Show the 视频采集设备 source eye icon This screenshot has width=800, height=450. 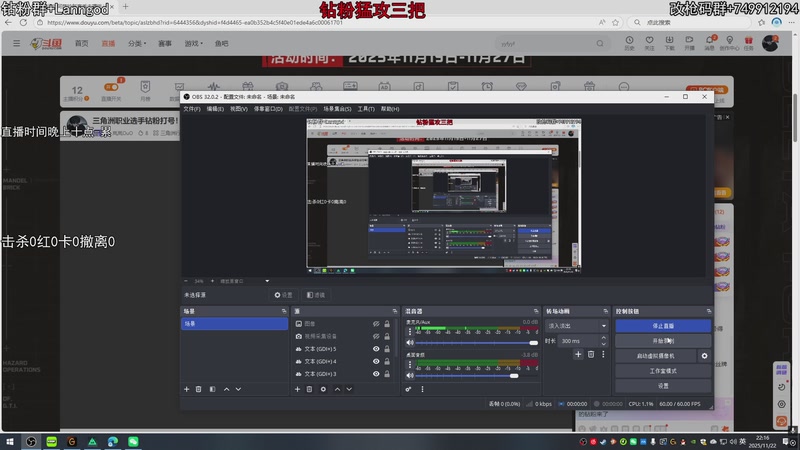pyautogui.click(x=376, y=337)
